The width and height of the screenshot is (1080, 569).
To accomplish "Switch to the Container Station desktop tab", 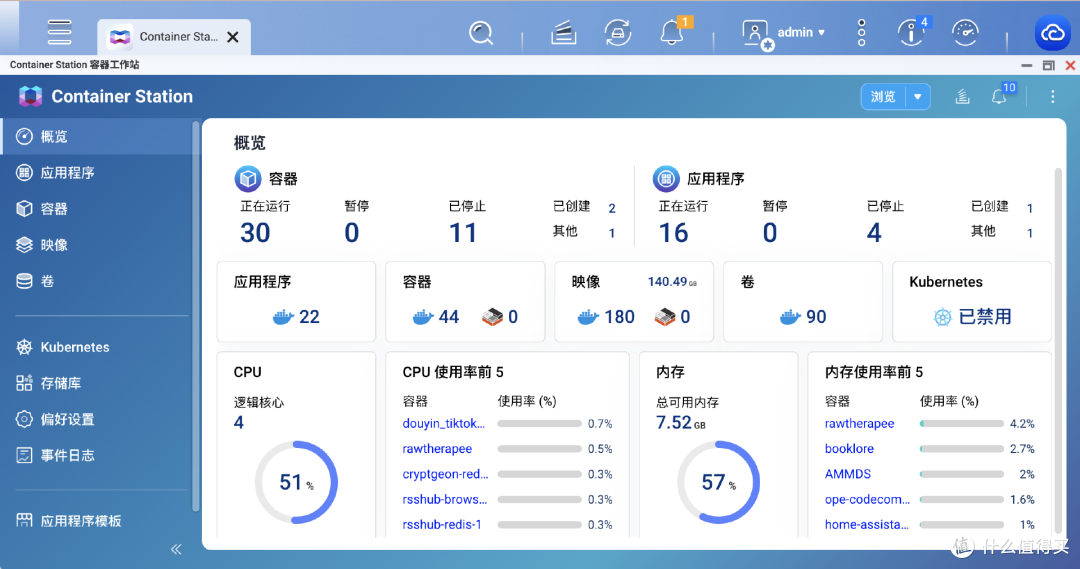I will click(x=174, y=37).
